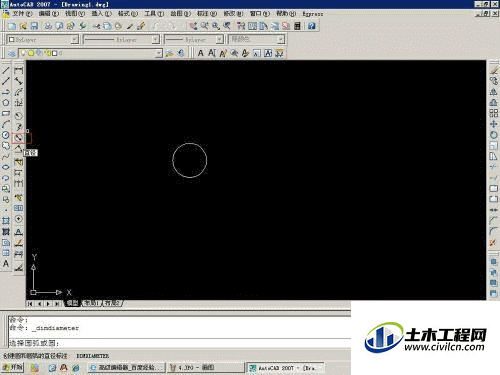The image size is (500, 375).
Task: Open the 视图 (View) menu
Action: click(75, 14)
